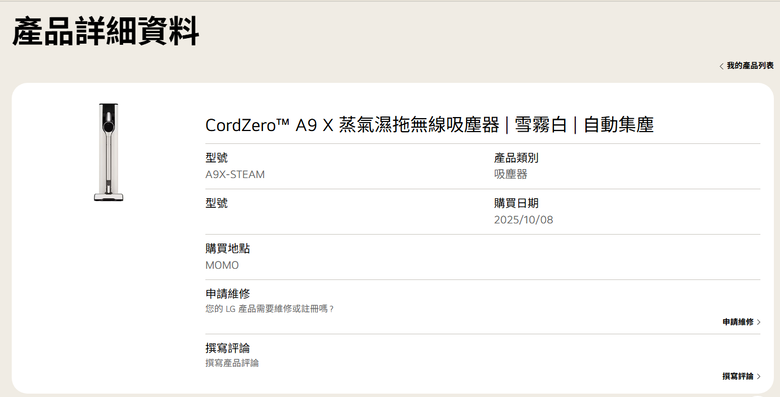Click the chevron arrow next to 撰寫評論 link
The width and height of the screenshot is (780, 397).
point(759,376)
